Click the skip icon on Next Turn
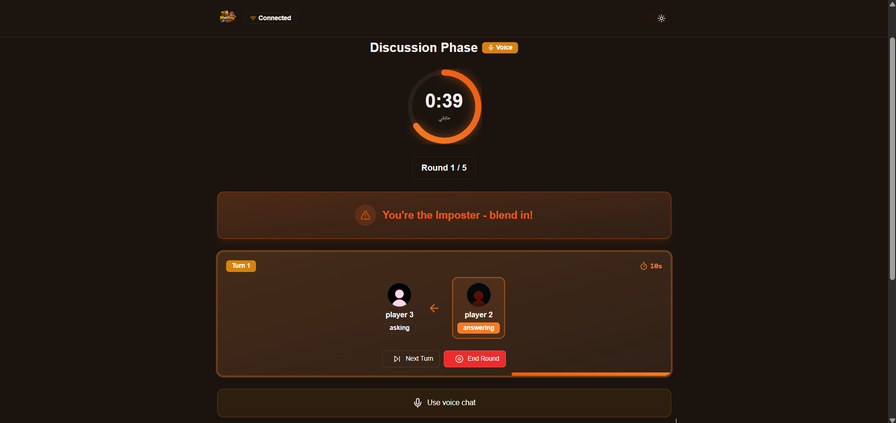896x423 pixels. tap(397, 359)
